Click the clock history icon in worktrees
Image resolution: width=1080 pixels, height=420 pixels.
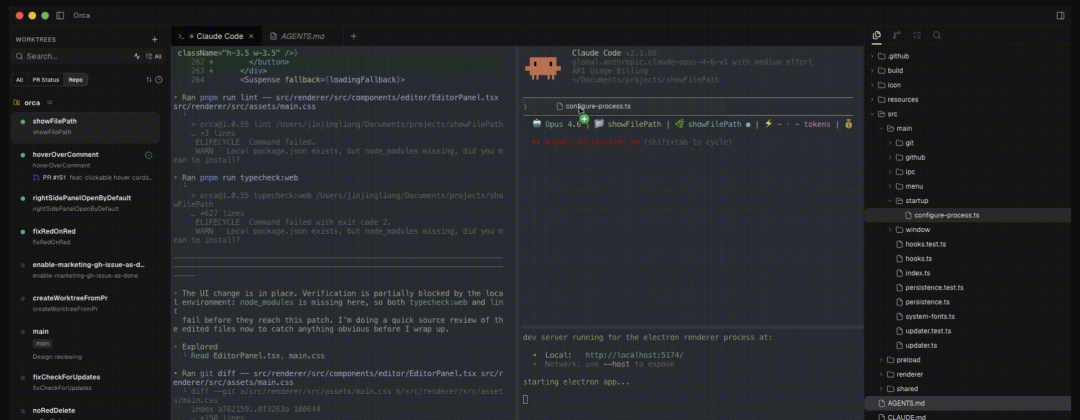158,80
